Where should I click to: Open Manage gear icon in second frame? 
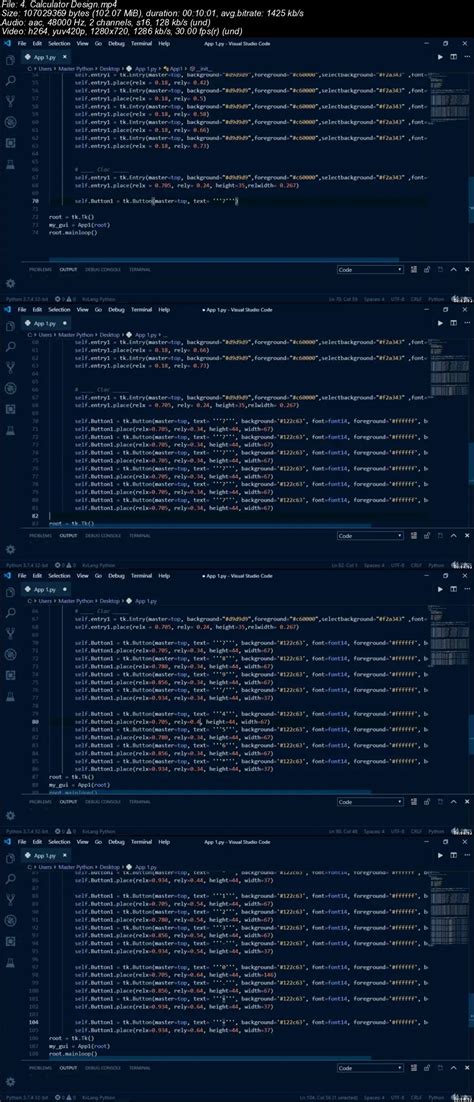click(11, 550)
